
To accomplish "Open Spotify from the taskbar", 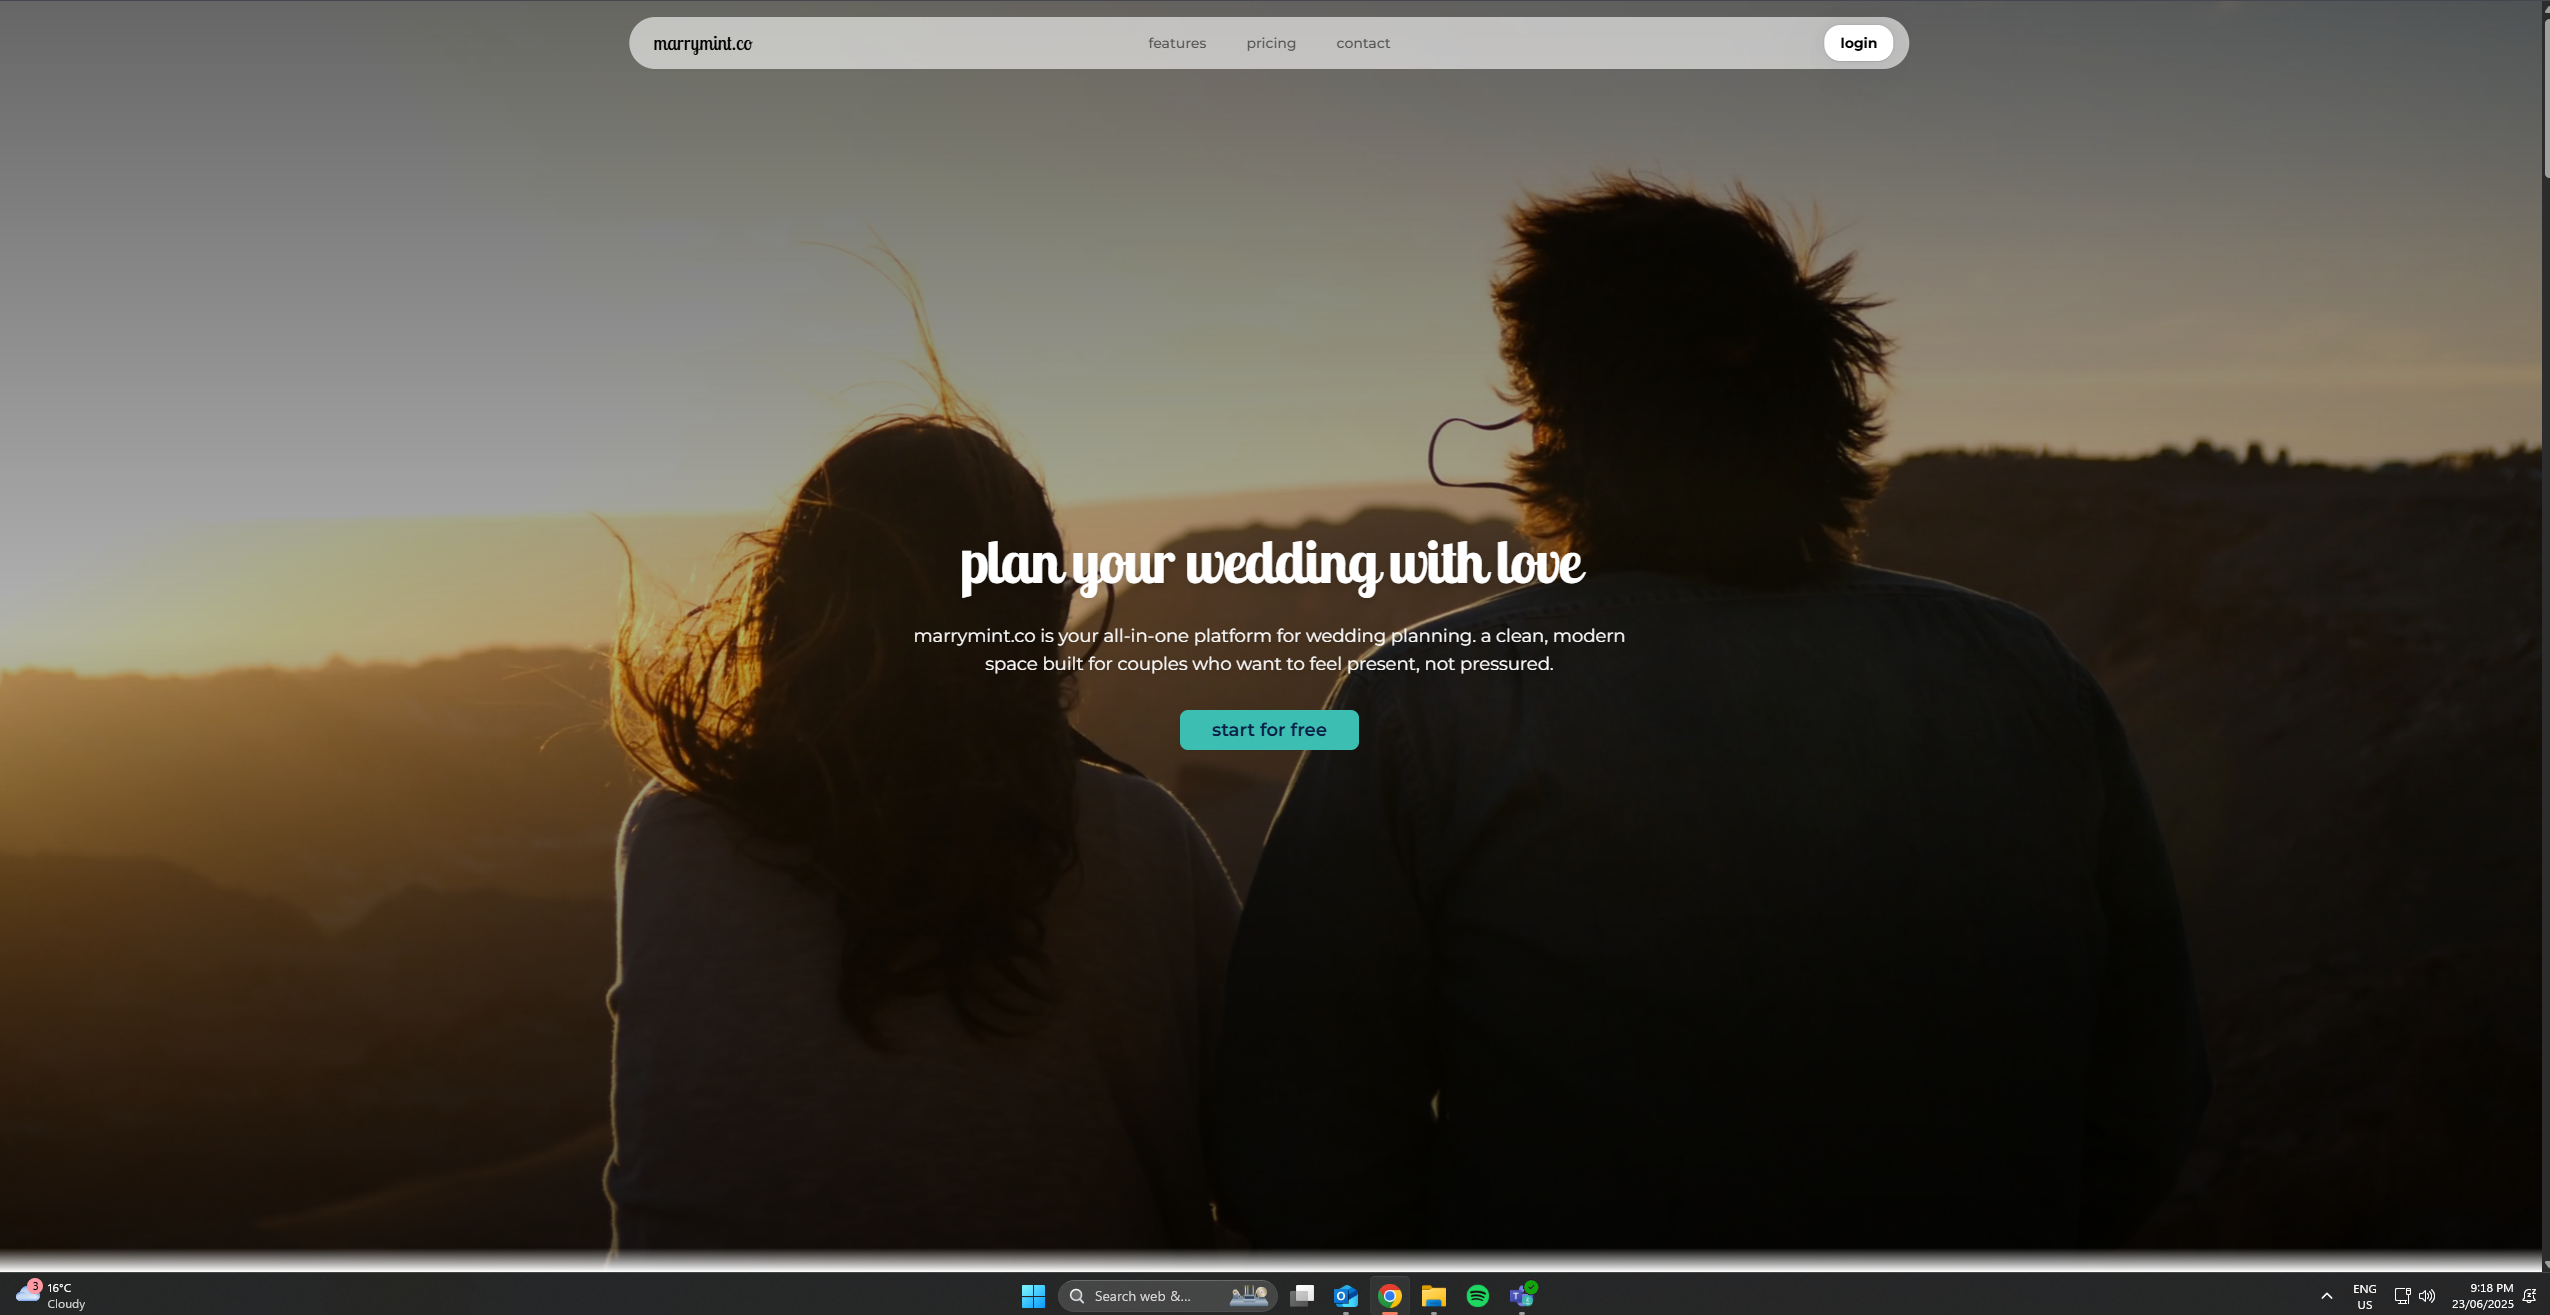I will (x=1477, y=1296).
